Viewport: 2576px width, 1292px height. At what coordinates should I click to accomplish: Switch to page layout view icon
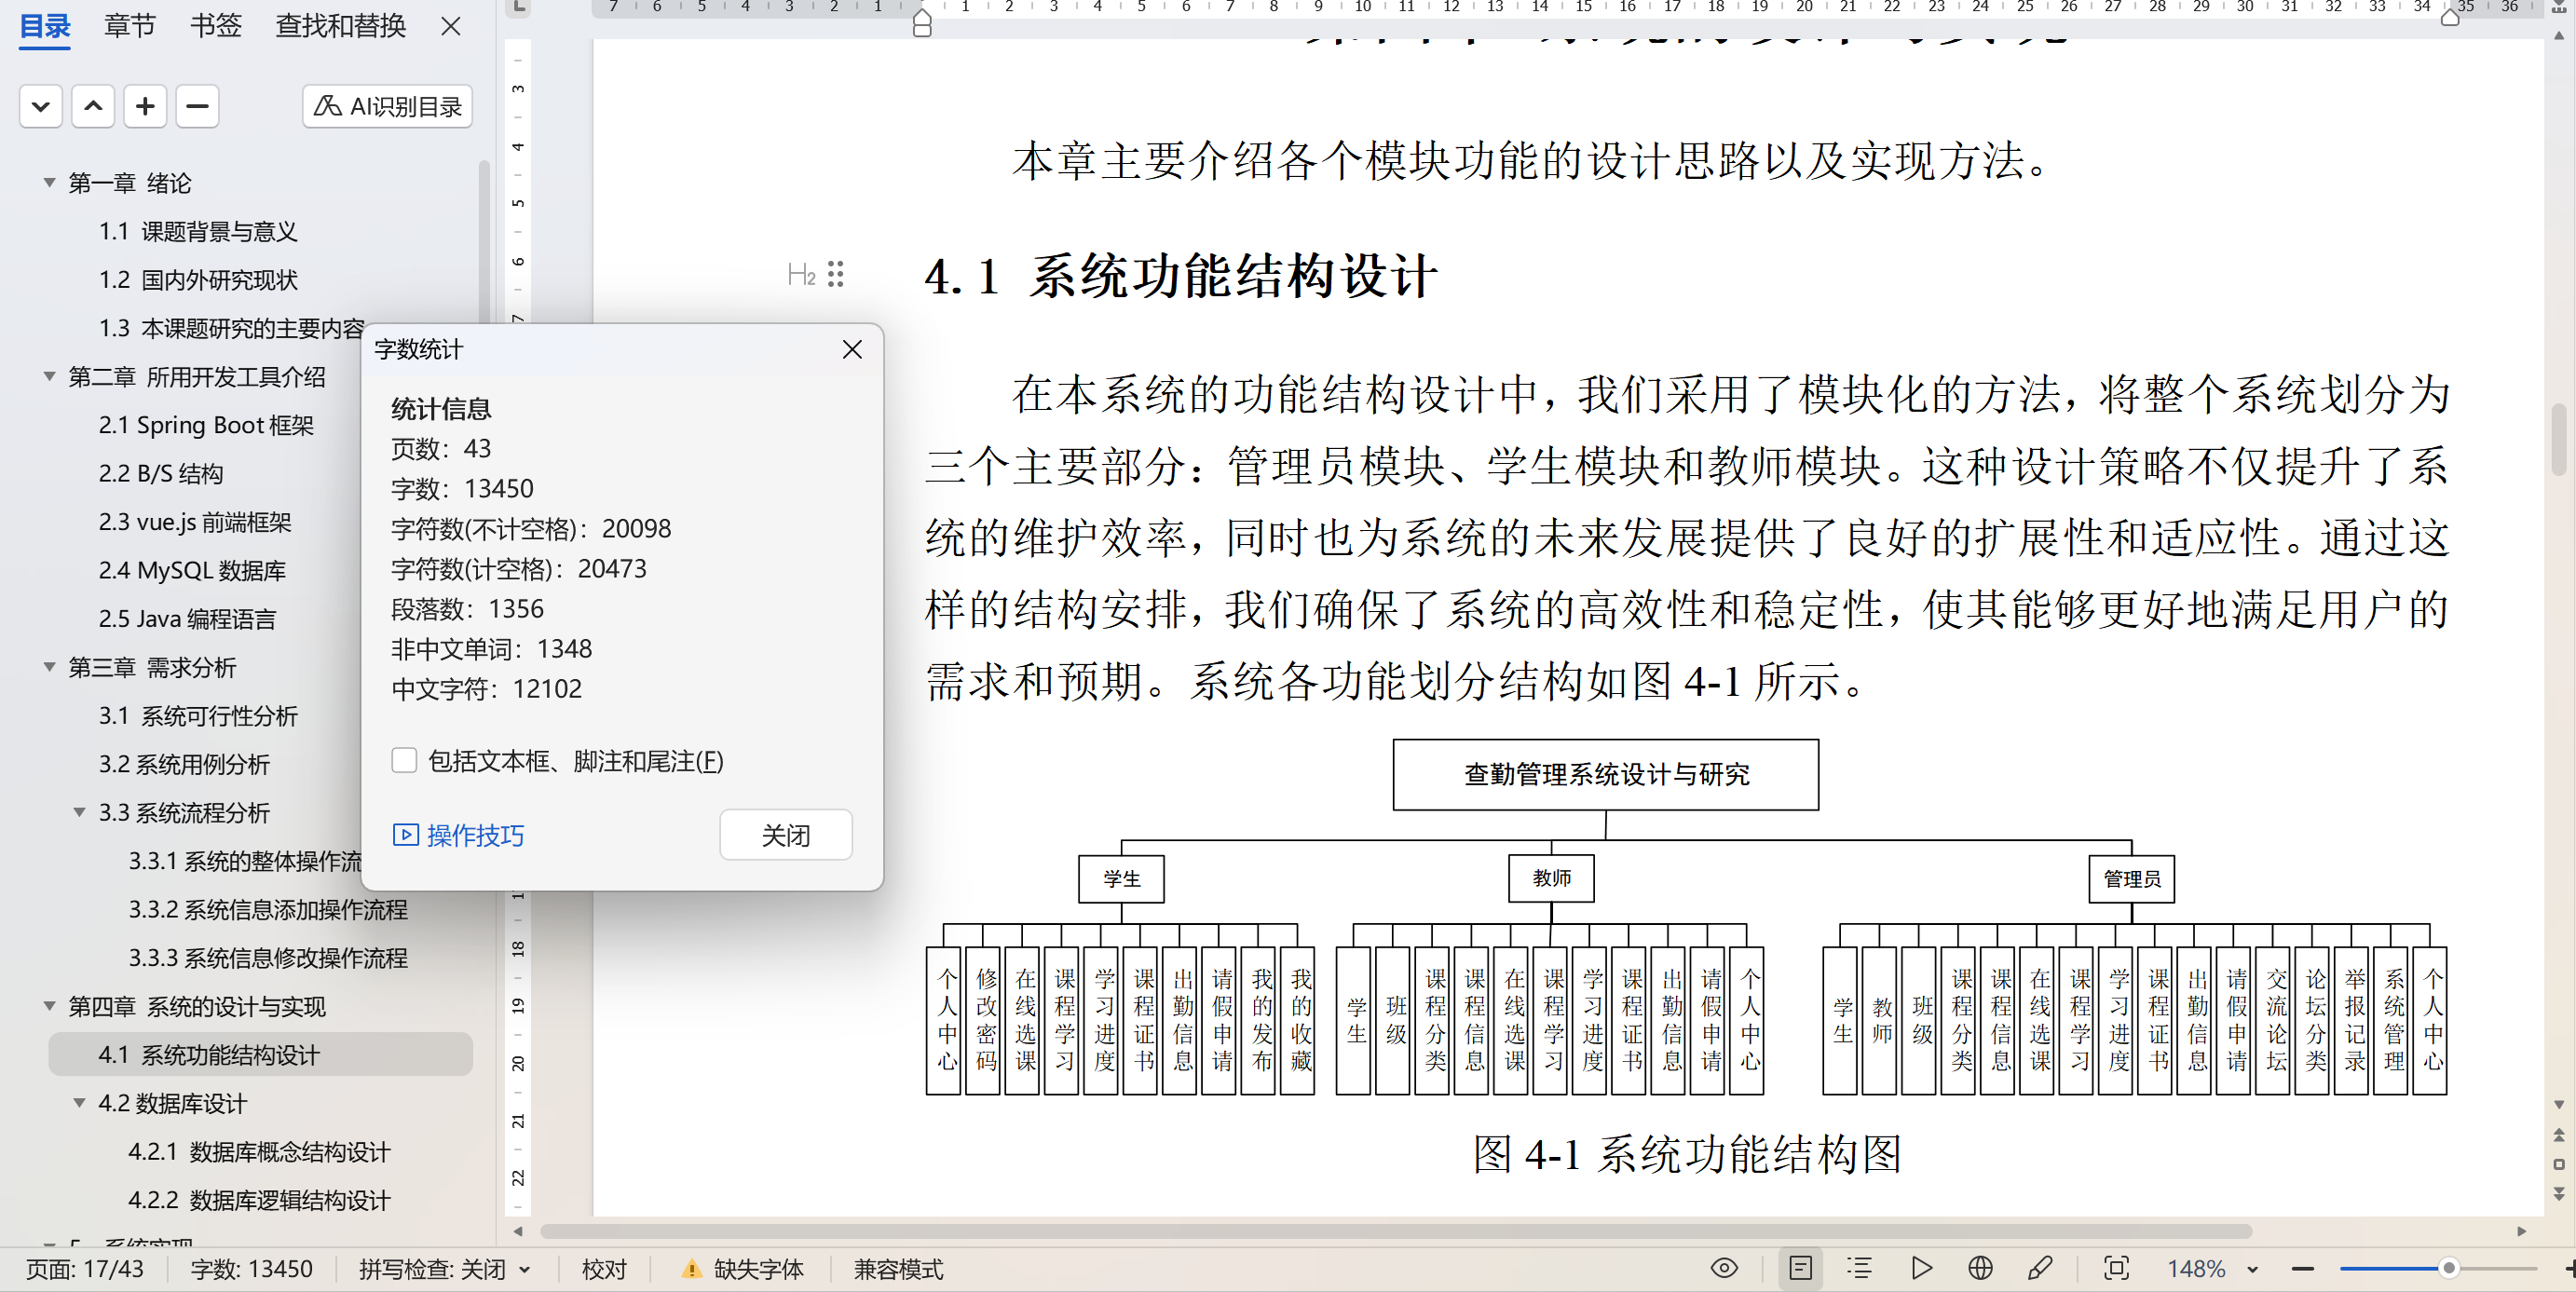[x=1800, y=1268]
